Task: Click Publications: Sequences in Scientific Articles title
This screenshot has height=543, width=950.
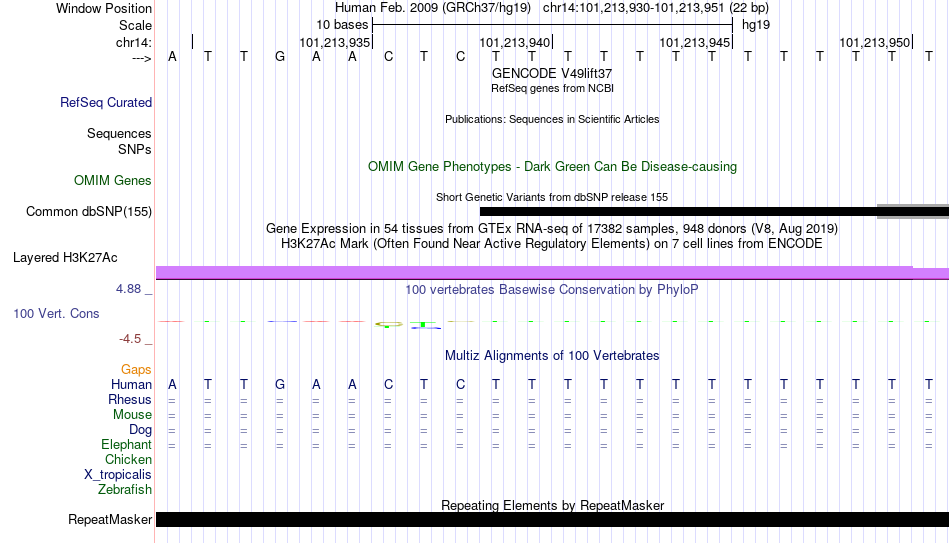Action: point(552,119)
